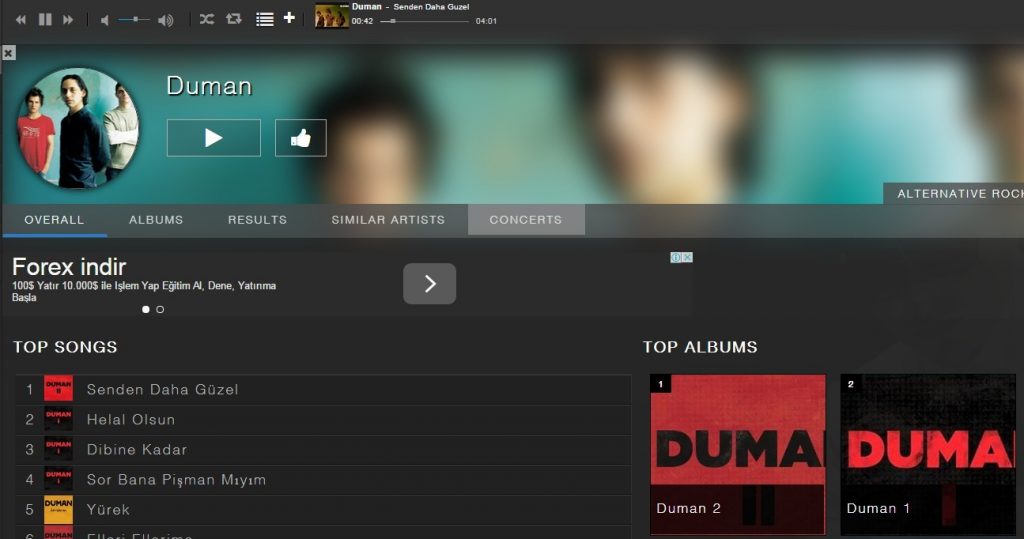This screenshot has width=1024, height=539.
Task: Click cover art beside Helal Olsun
Action: coord(58,419)
